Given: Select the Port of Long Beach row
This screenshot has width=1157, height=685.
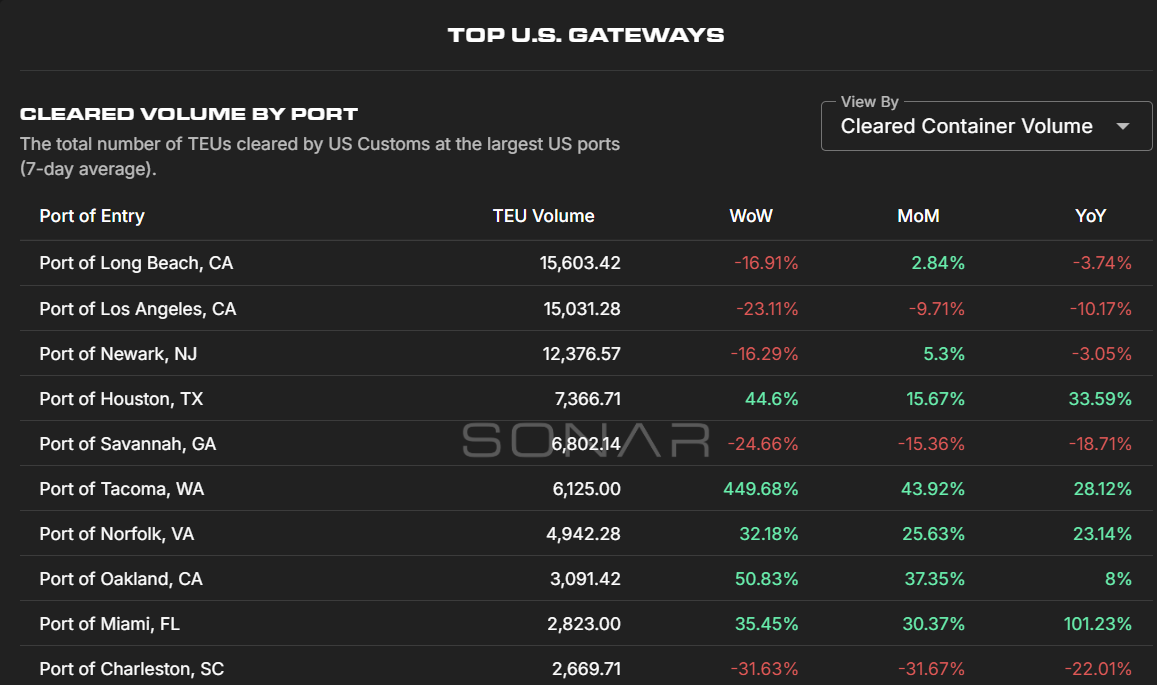Looking at the screenshot, I should point(136,263).
